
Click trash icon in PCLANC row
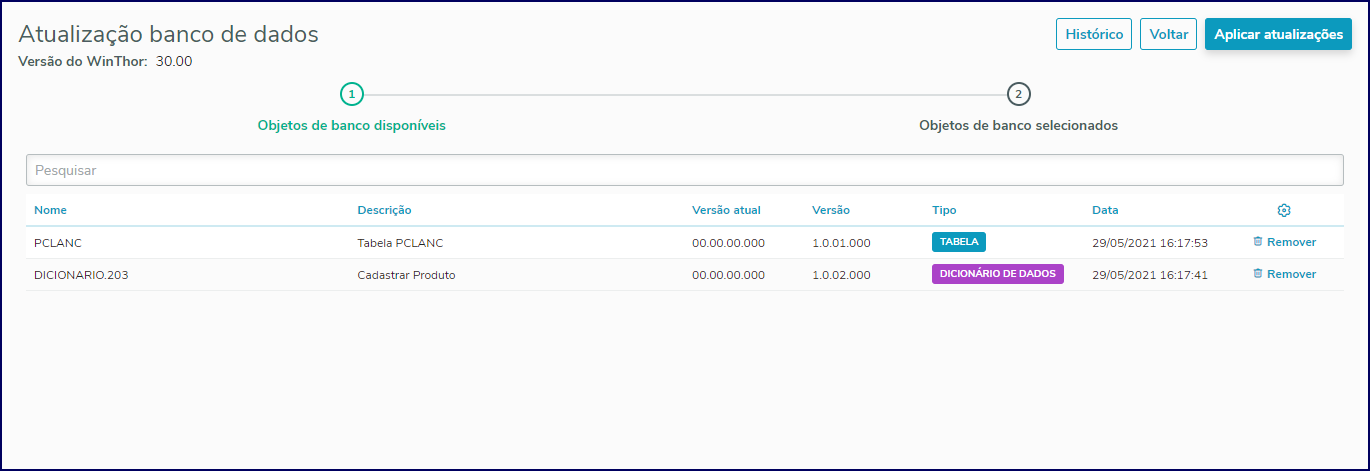1258,241
